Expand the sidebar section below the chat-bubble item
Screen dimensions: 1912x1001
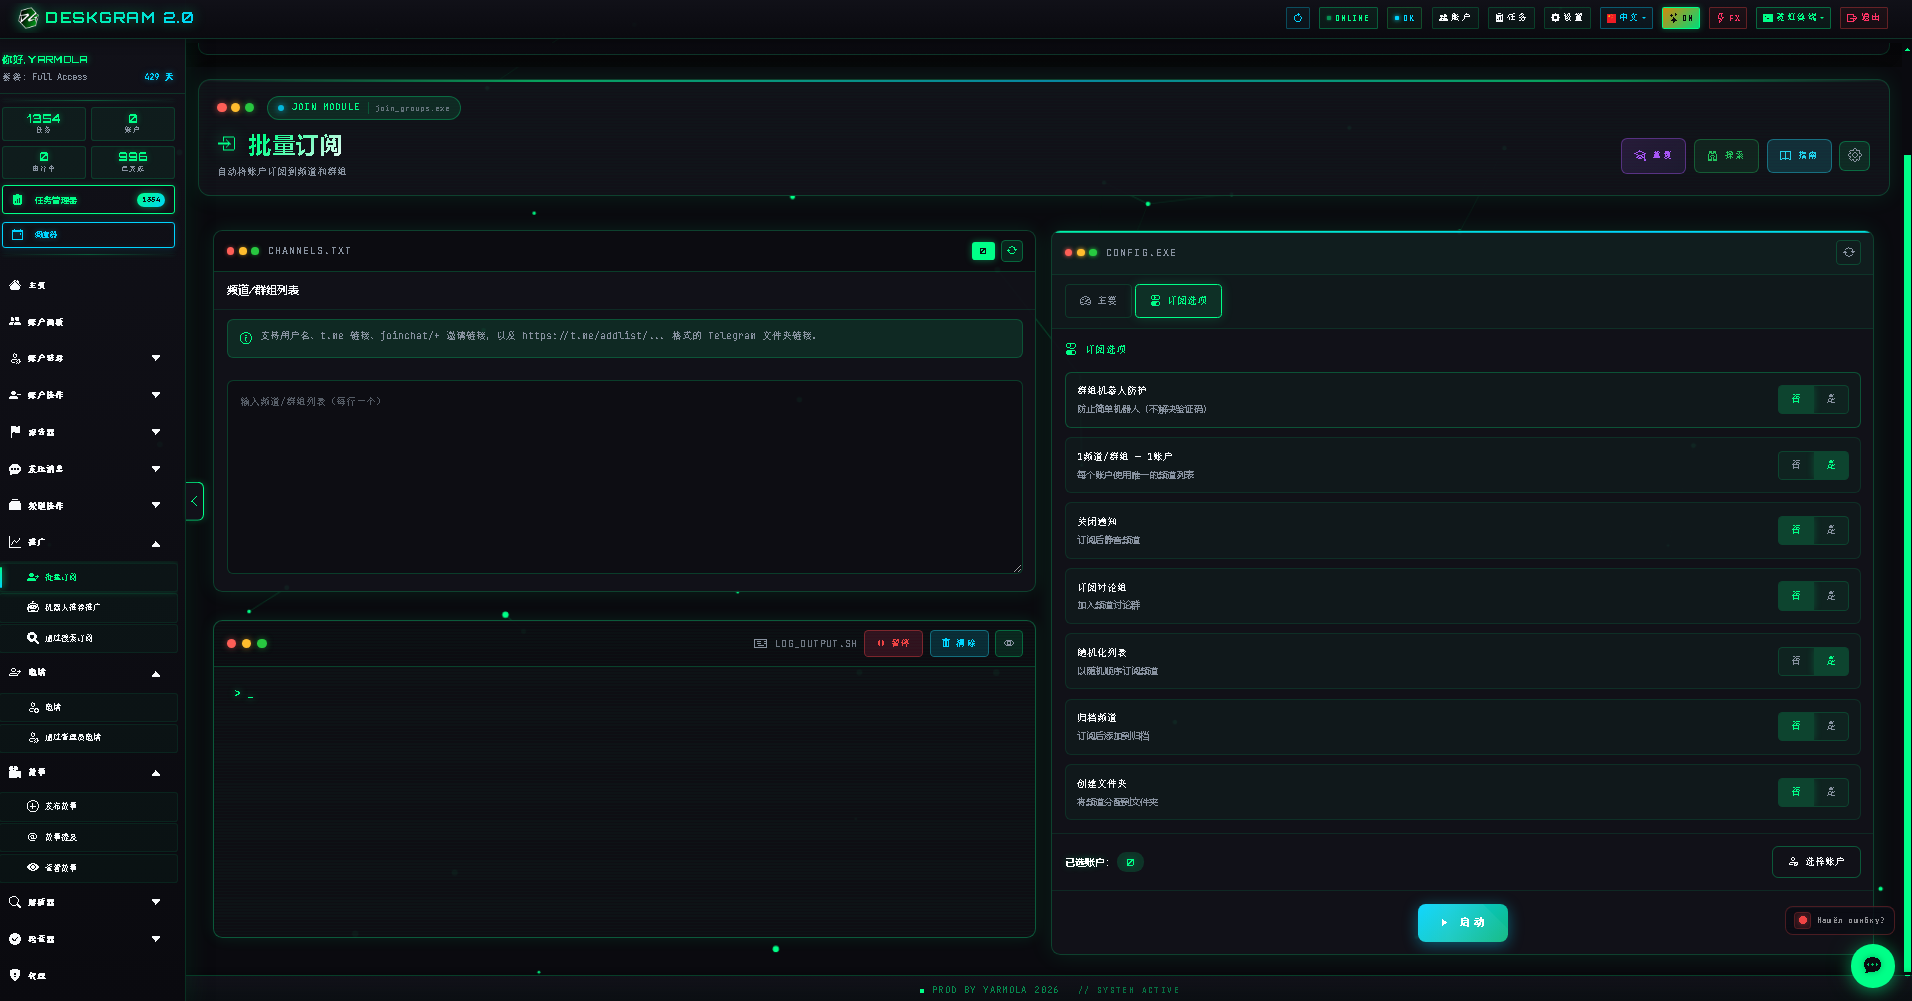pos(88,506)
